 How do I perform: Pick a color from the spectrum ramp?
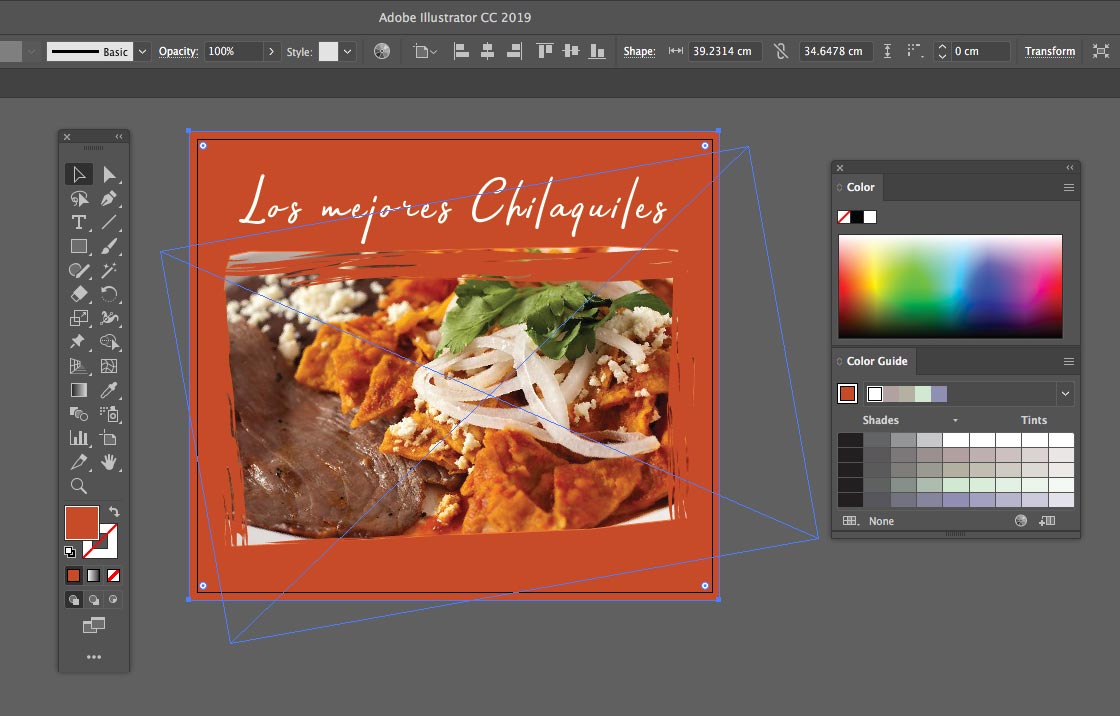click(950, 286)
